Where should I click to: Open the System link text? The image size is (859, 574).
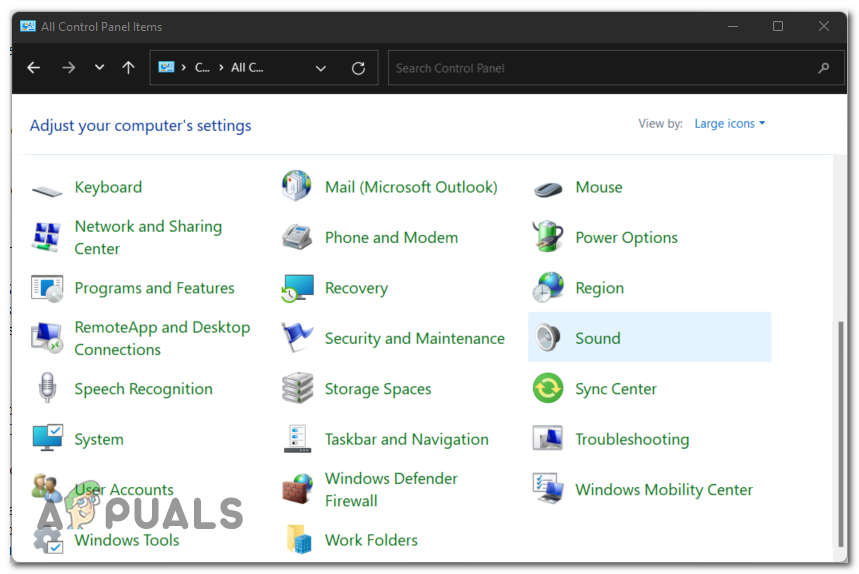(99, 439)
